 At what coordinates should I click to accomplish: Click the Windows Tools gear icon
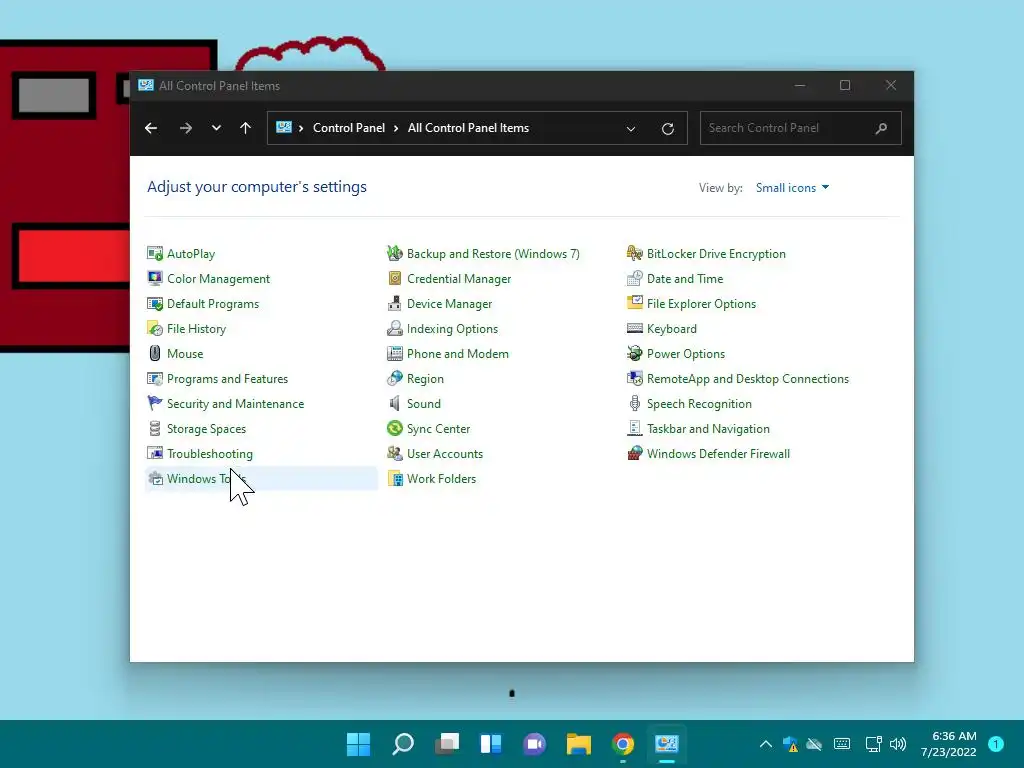[x=155, y=479]
